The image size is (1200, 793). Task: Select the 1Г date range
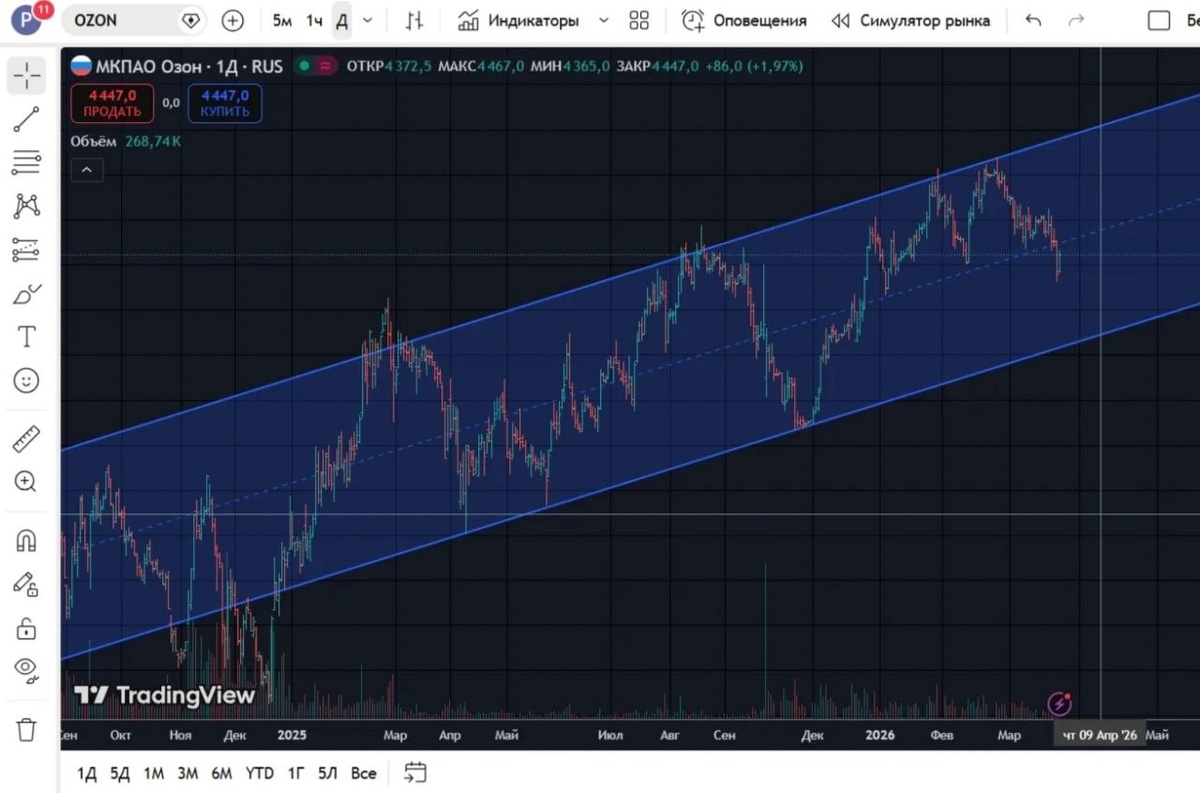tap(296, 773)
